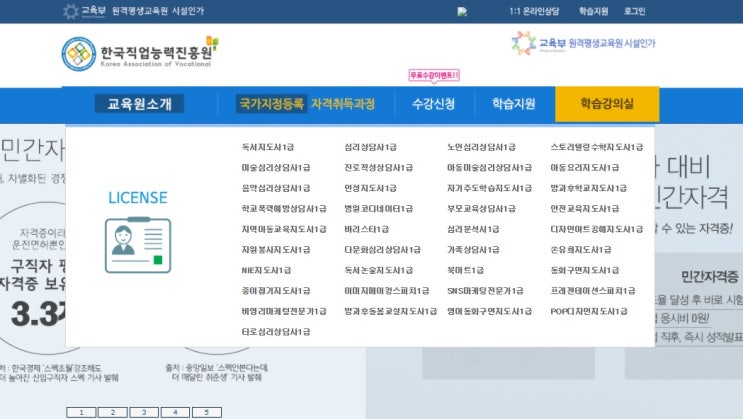The width and height of the screenshot is (743, 419).
Task: Select 방과후학교지도사1급
Action: (x=589, y=188)
